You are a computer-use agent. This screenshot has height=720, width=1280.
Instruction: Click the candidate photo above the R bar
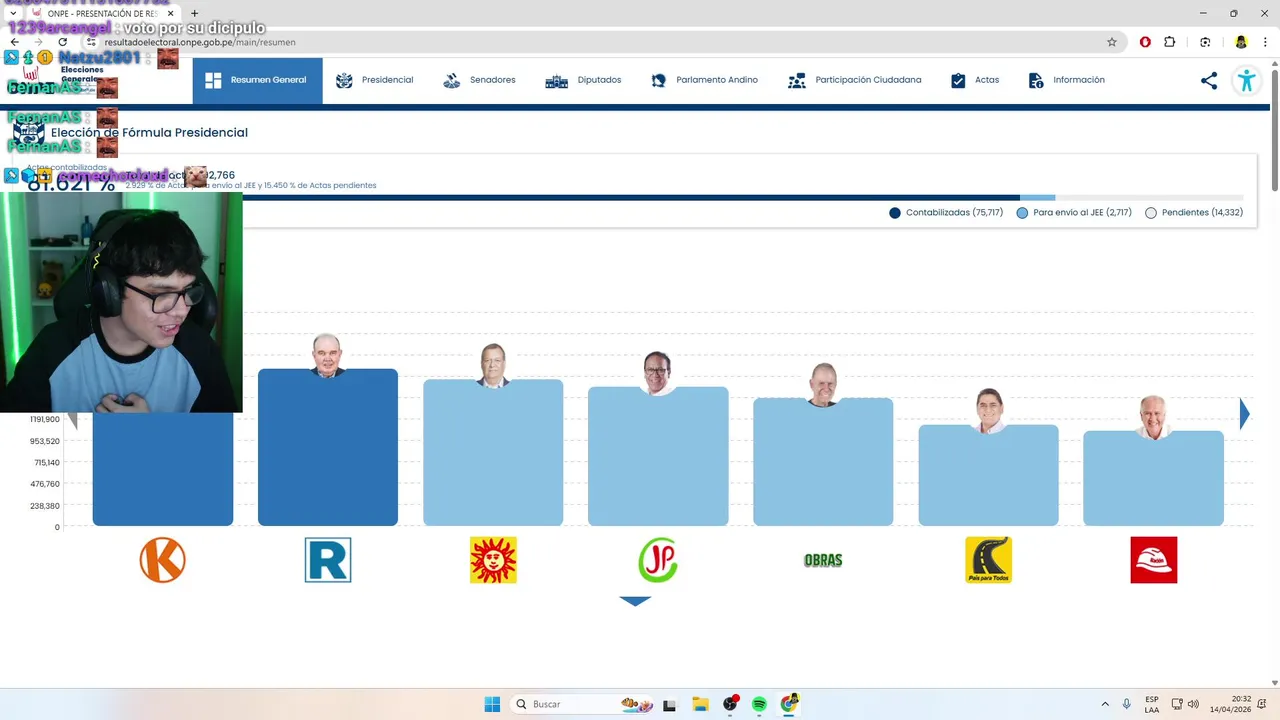tap(327, 355)
